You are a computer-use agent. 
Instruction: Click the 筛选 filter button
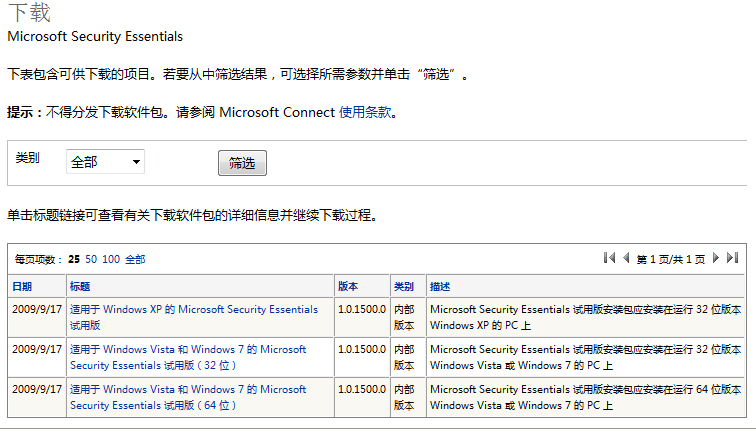242,163
